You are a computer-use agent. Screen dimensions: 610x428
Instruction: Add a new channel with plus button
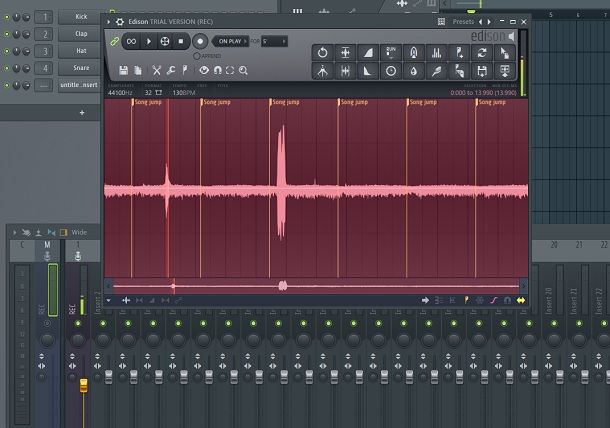[82, 113]
